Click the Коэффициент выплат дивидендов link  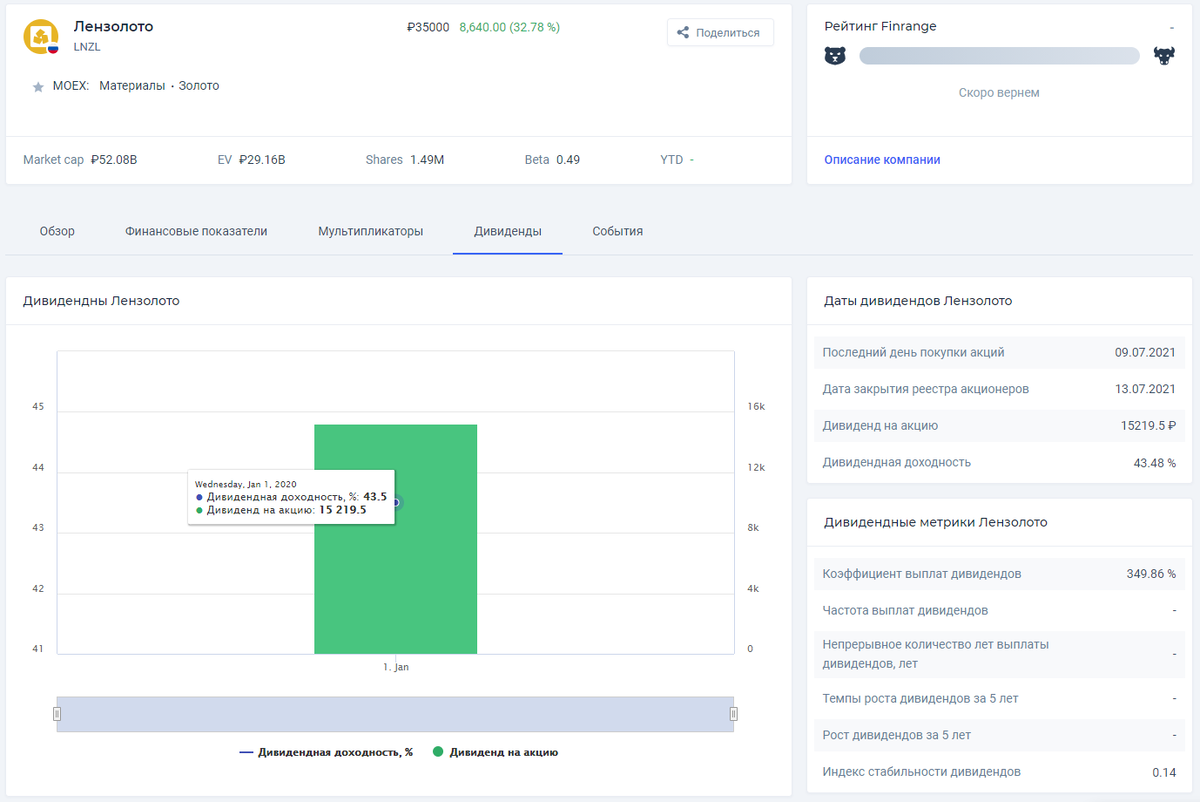(925, 574)
